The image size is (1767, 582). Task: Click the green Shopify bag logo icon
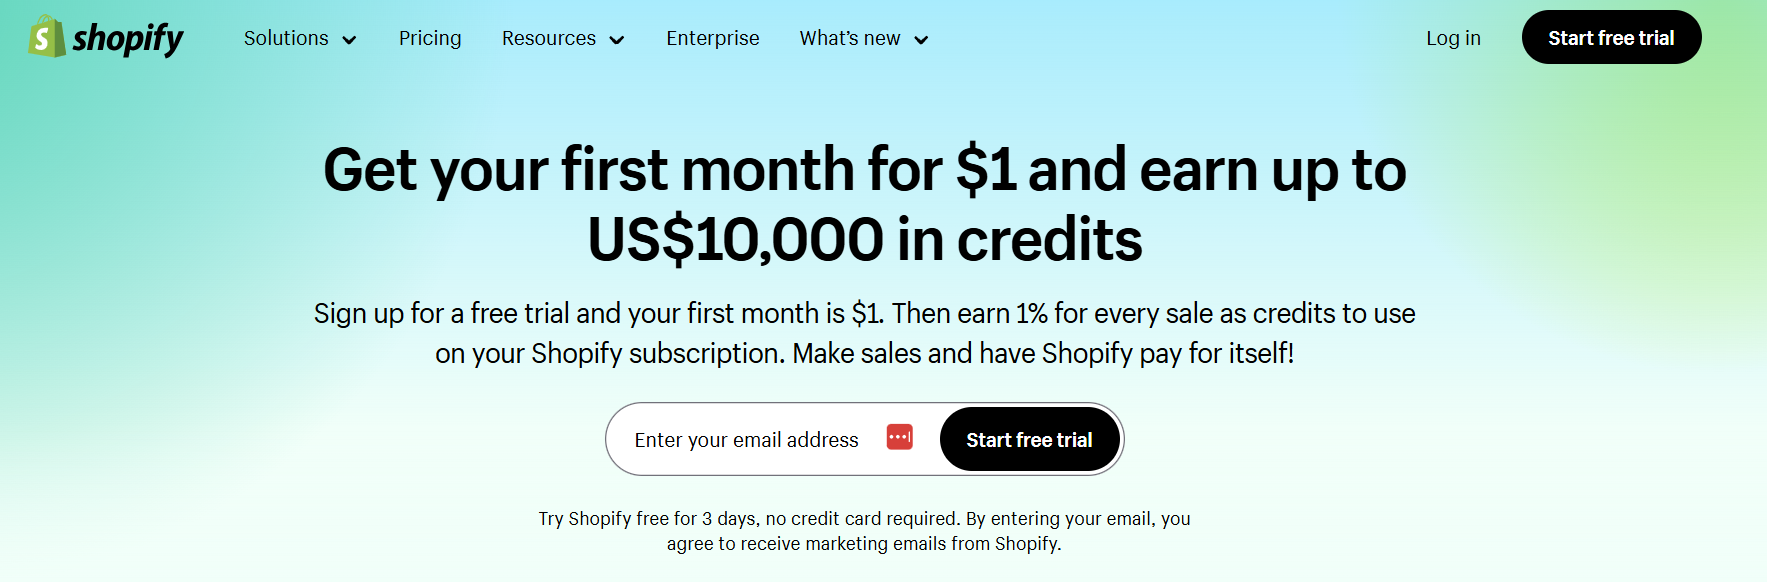point(47,36)
